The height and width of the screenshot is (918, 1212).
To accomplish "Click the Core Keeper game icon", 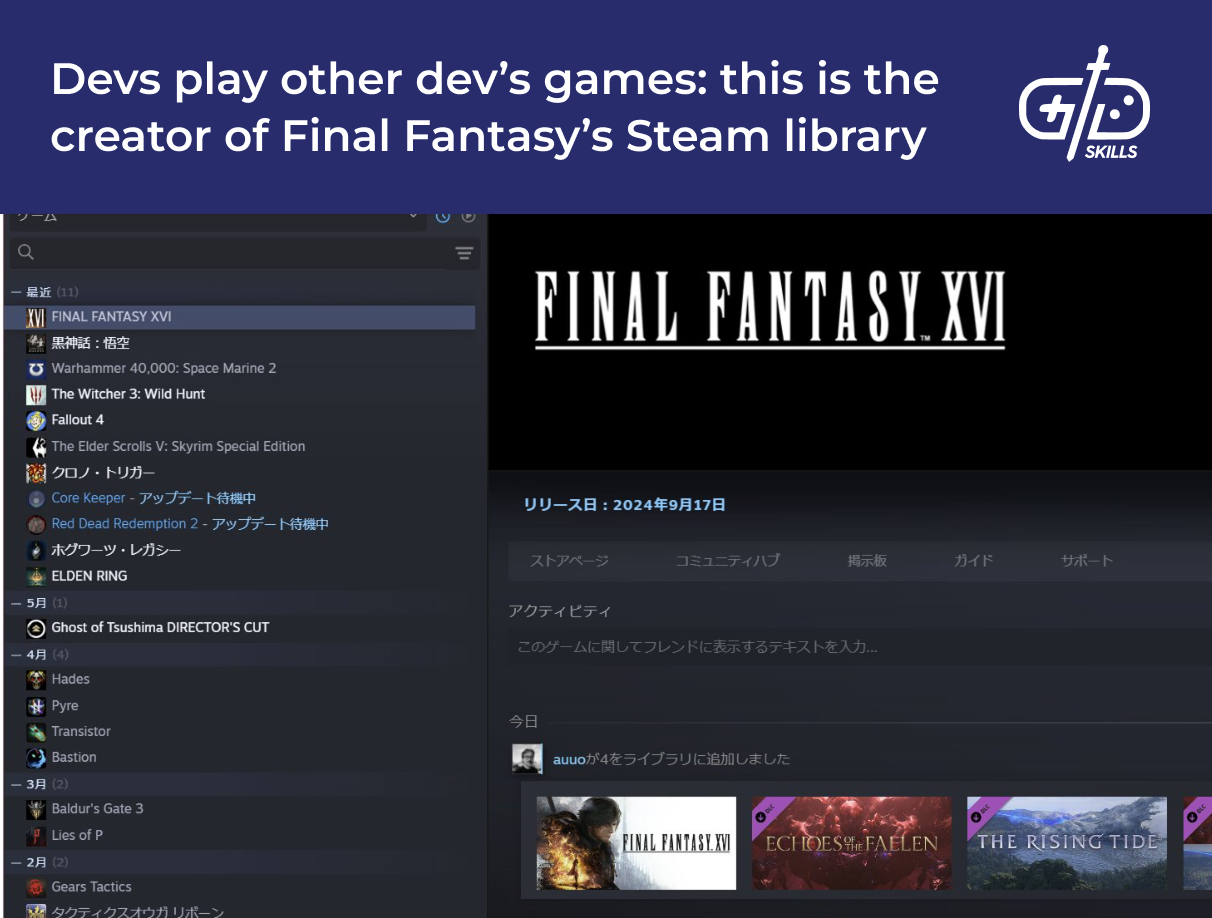I will [x=36, y=498].
